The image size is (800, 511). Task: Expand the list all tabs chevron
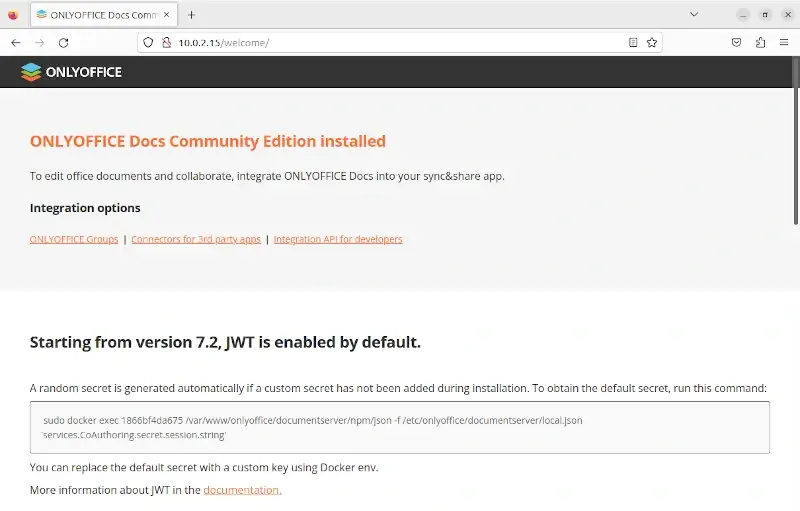pyautogui.click(x=694, y=14)
